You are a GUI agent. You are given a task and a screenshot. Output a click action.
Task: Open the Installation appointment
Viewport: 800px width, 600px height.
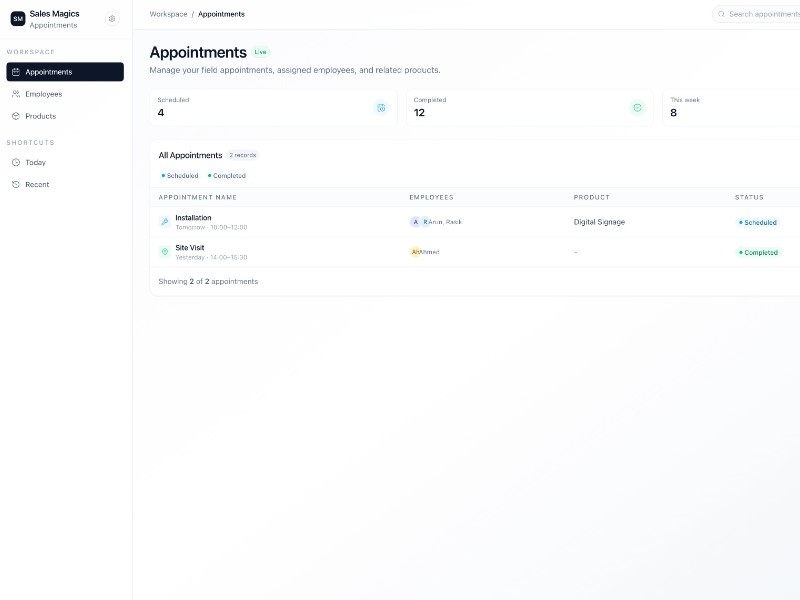[x=193, y=217]
